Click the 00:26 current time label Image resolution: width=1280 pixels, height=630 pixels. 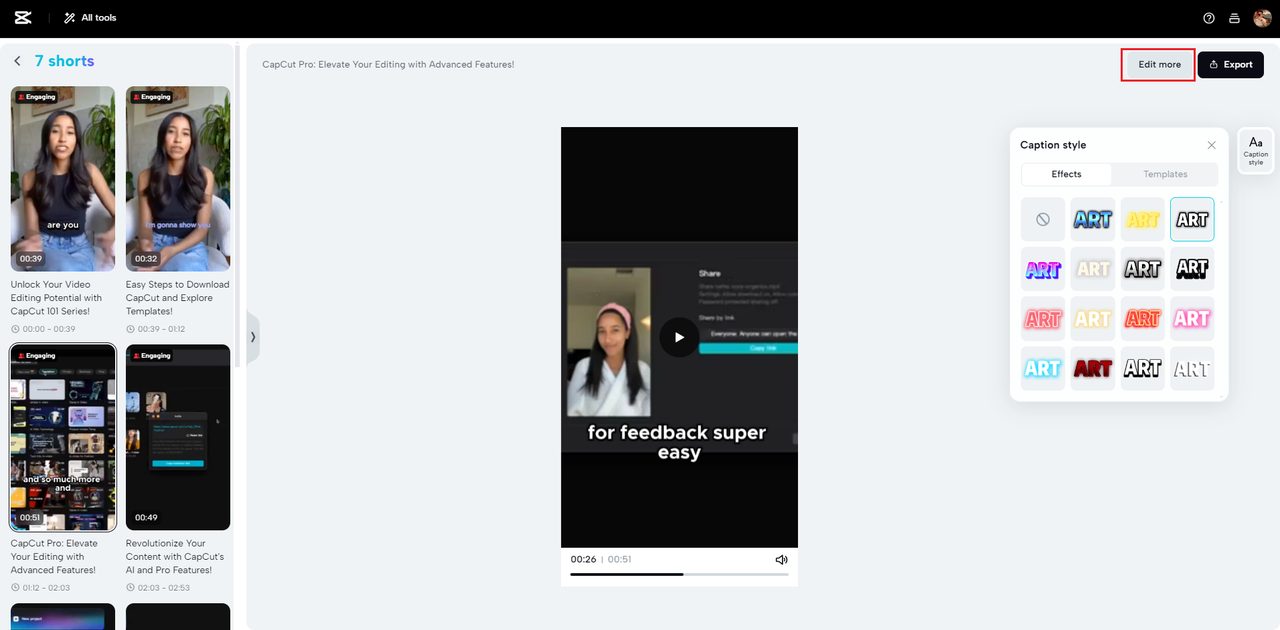click(x=583, y=560)
